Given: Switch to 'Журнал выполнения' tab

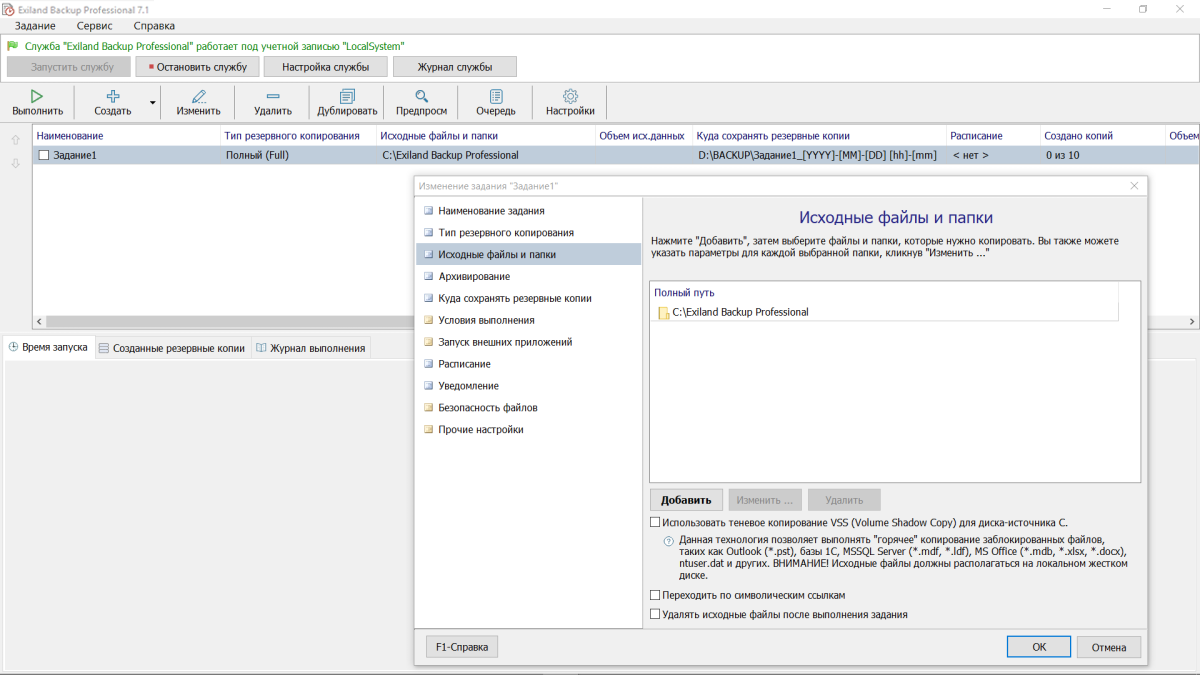Looking at the screenshot, I should (x=311, y=348).
